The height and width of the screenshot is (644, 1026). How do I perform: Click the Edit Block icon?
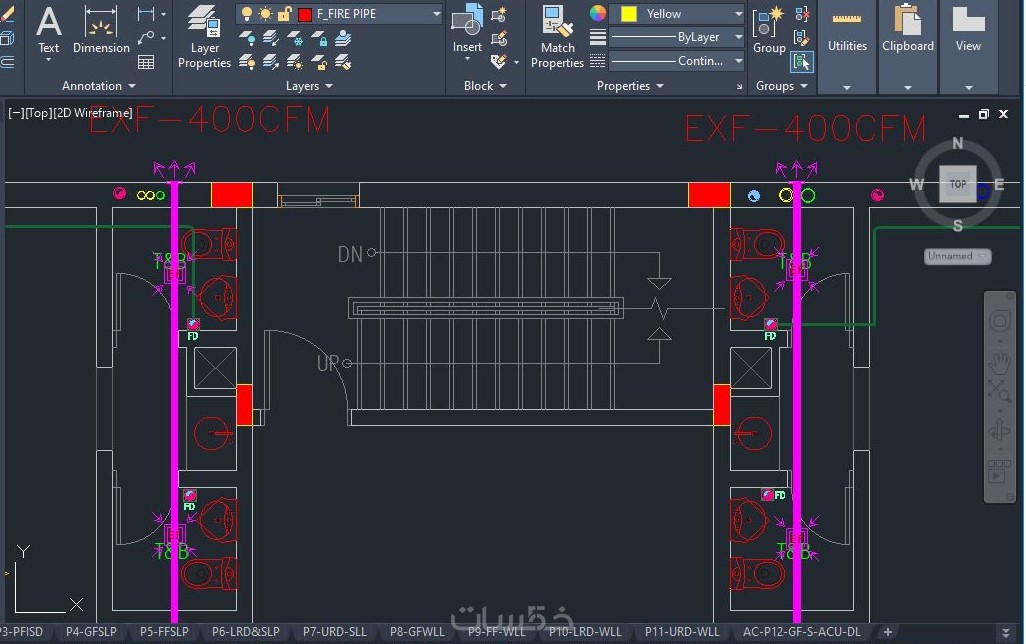click(x=499, y=38)
